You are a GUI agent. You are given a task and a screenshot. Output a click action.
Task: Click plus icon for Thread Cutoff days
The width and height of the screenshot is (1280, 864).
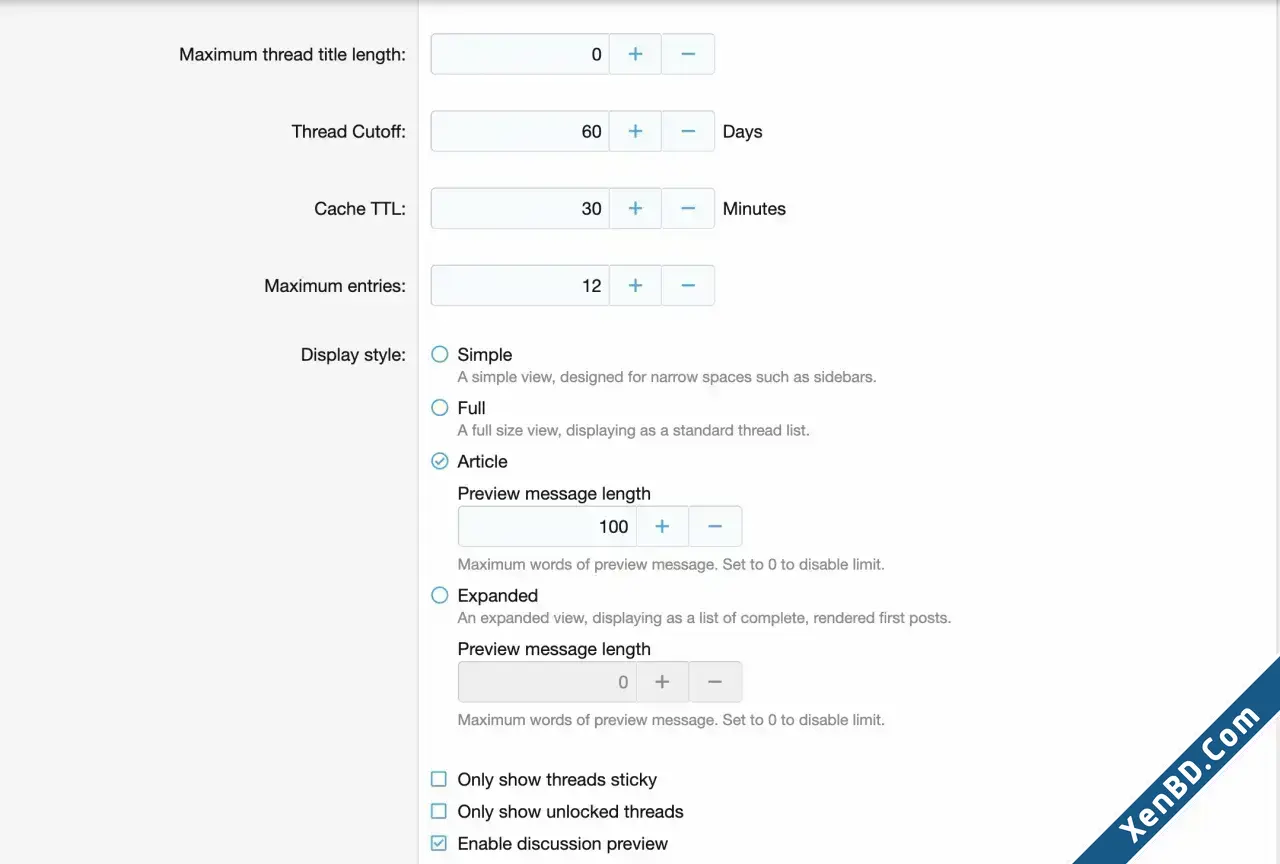[x=635, y=131]
